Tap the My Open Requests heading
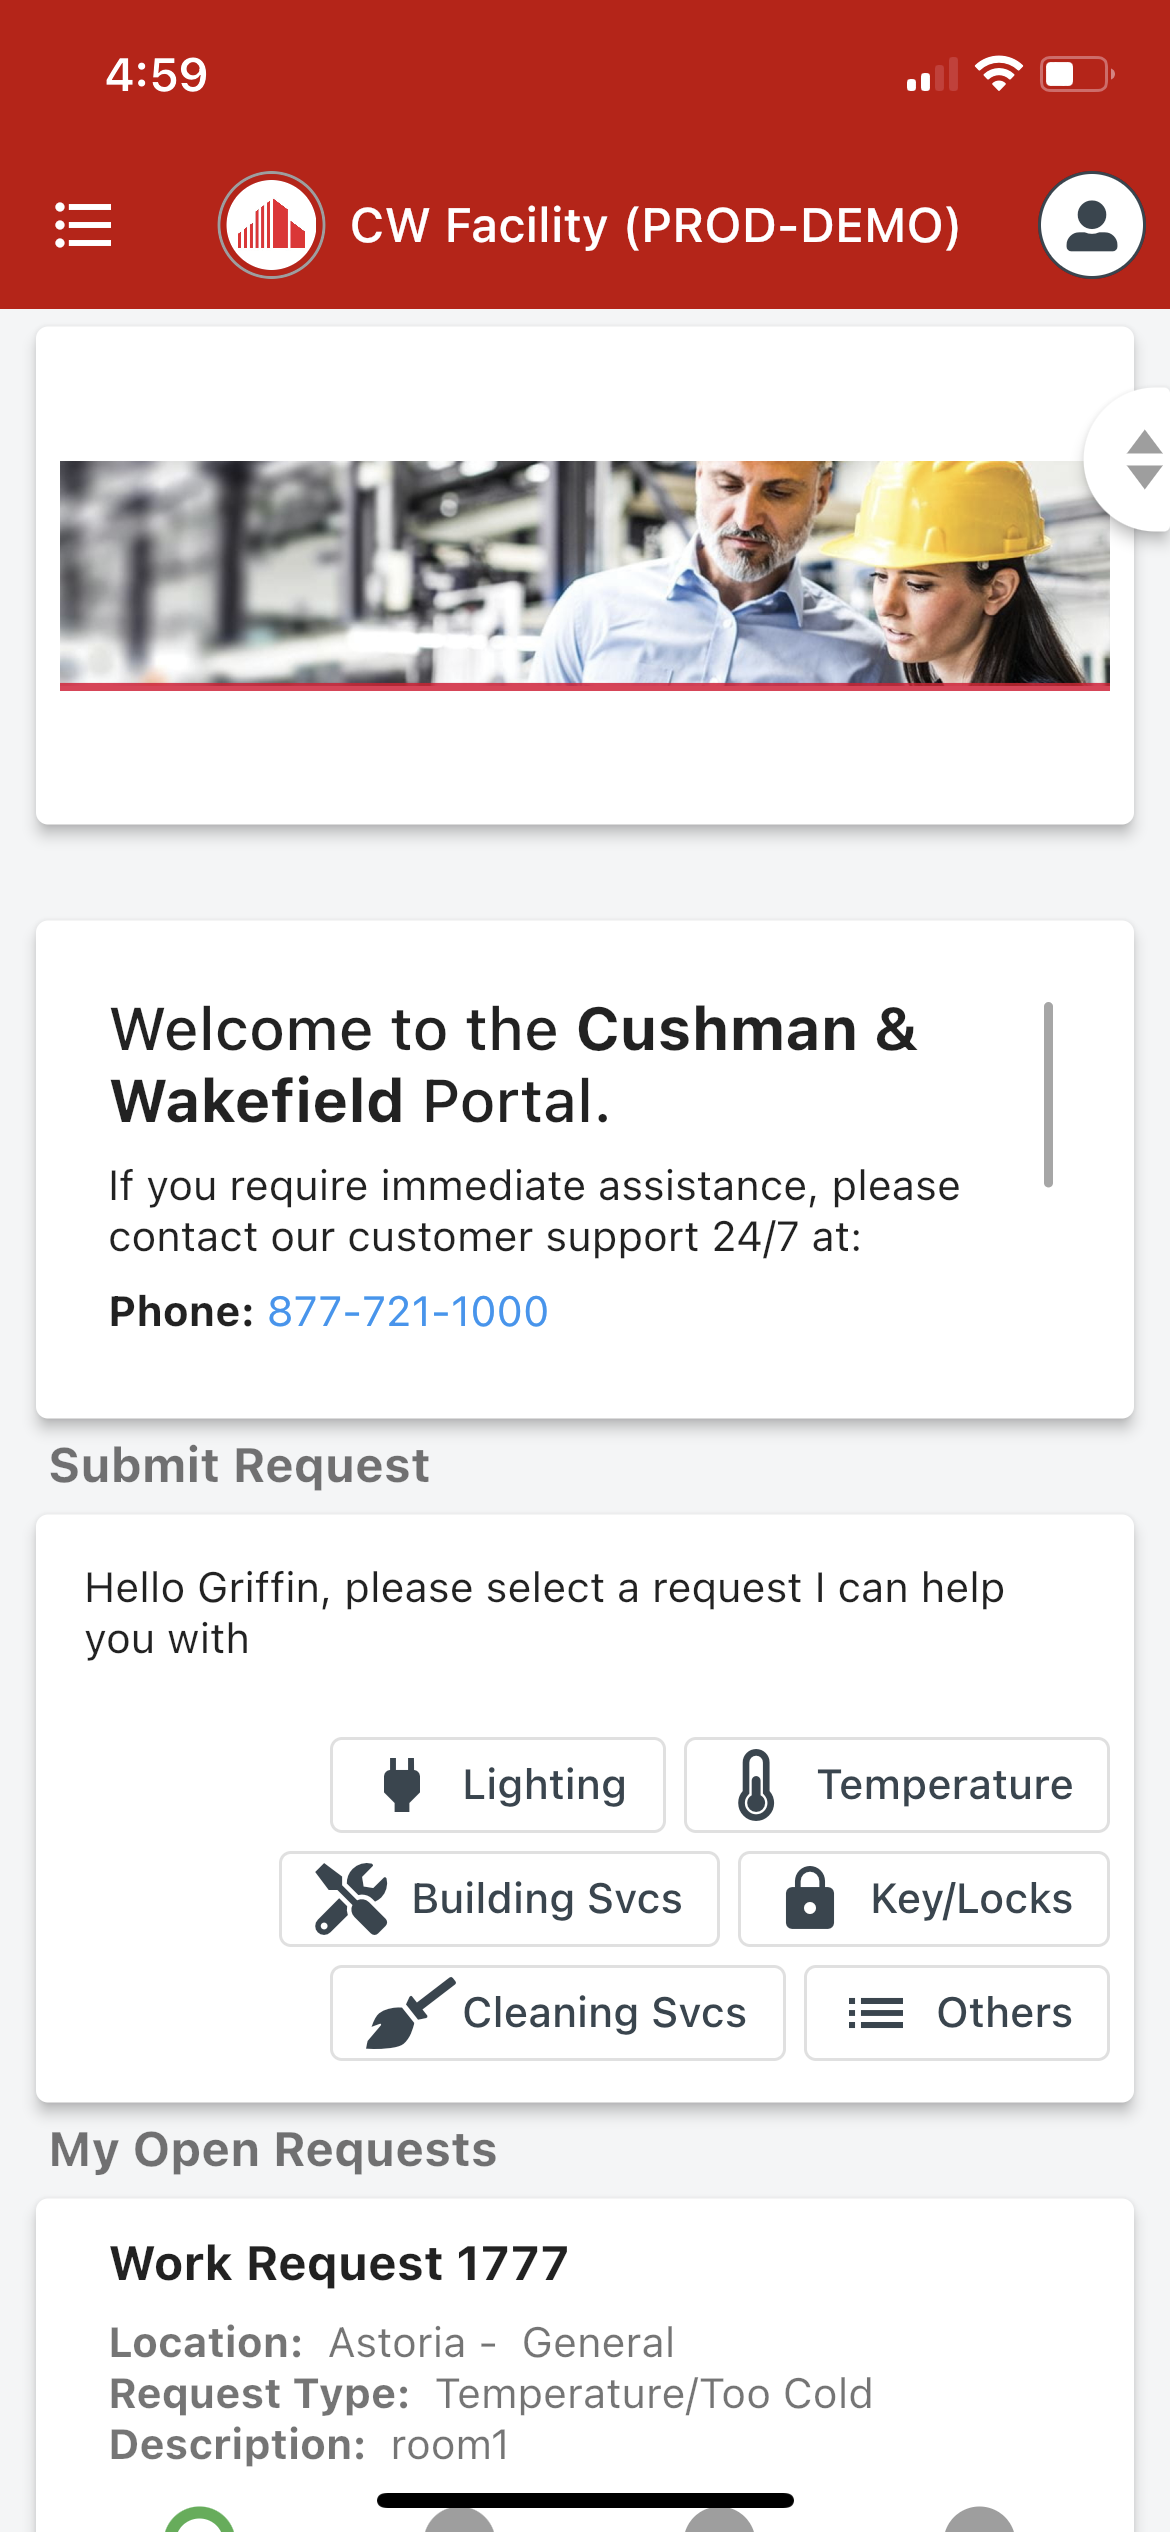This screenshot has height=2532, width=1170. click(273, 2150)
